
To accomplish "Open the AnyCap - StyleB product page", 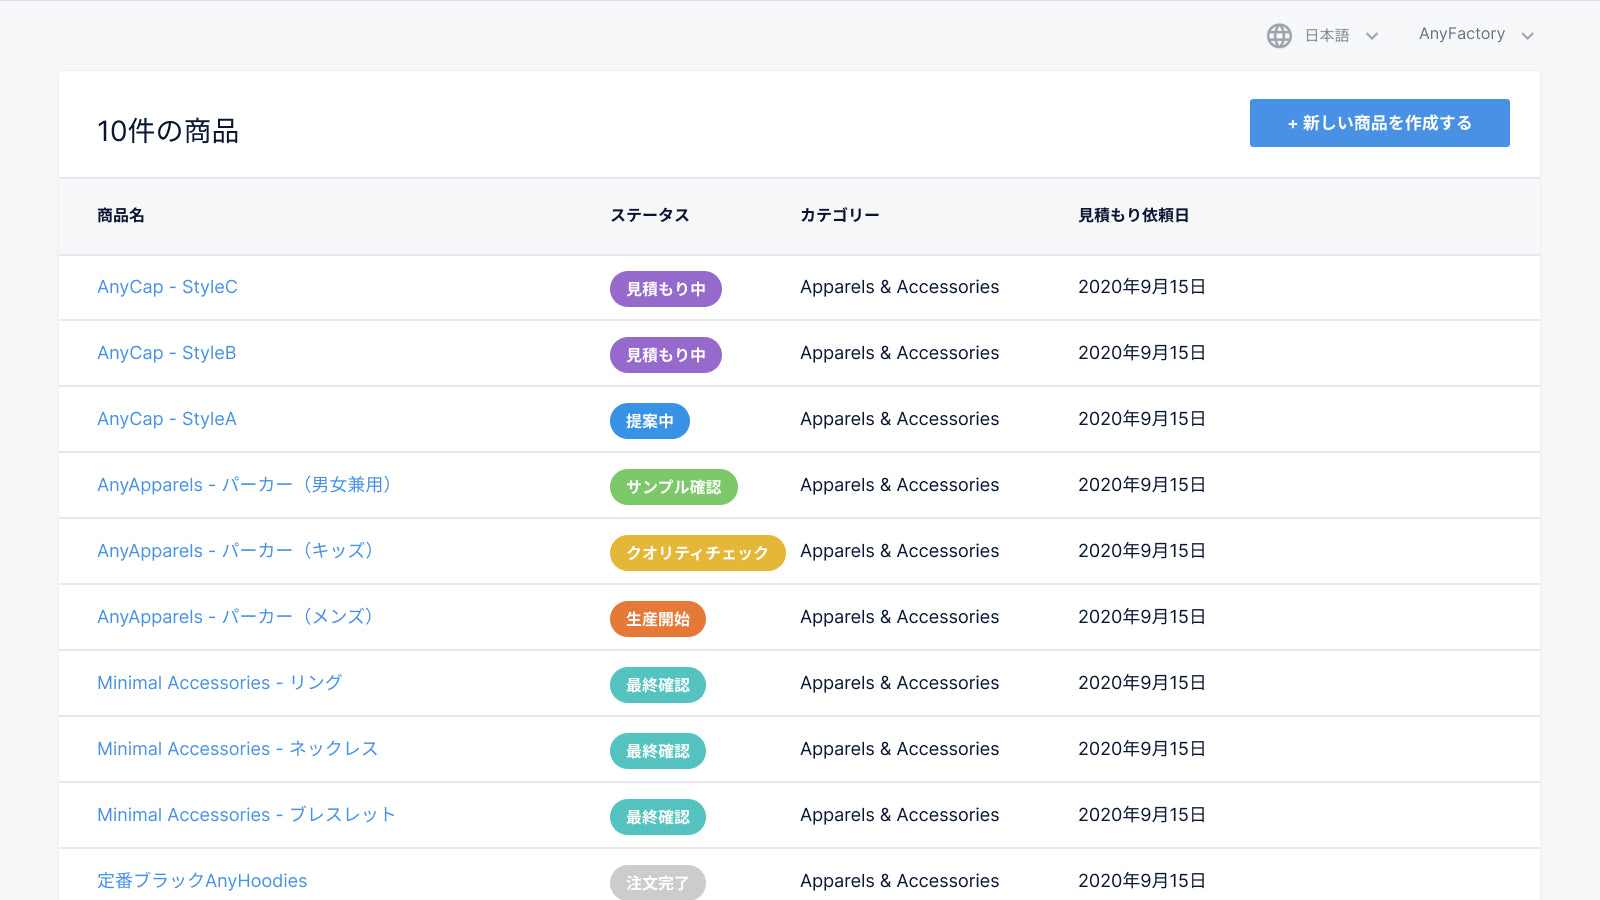I will (x=166, y=353).
